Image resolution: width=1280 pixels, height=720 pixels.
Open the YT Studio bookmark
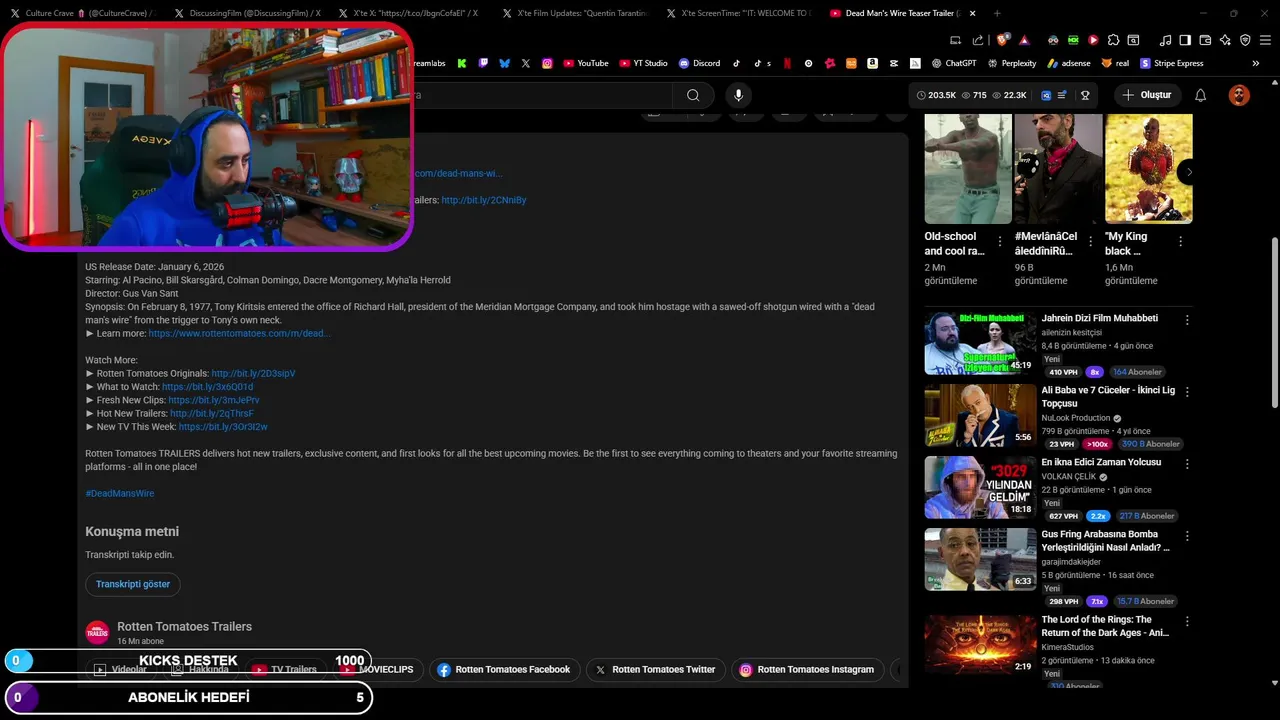click(643, 63)
